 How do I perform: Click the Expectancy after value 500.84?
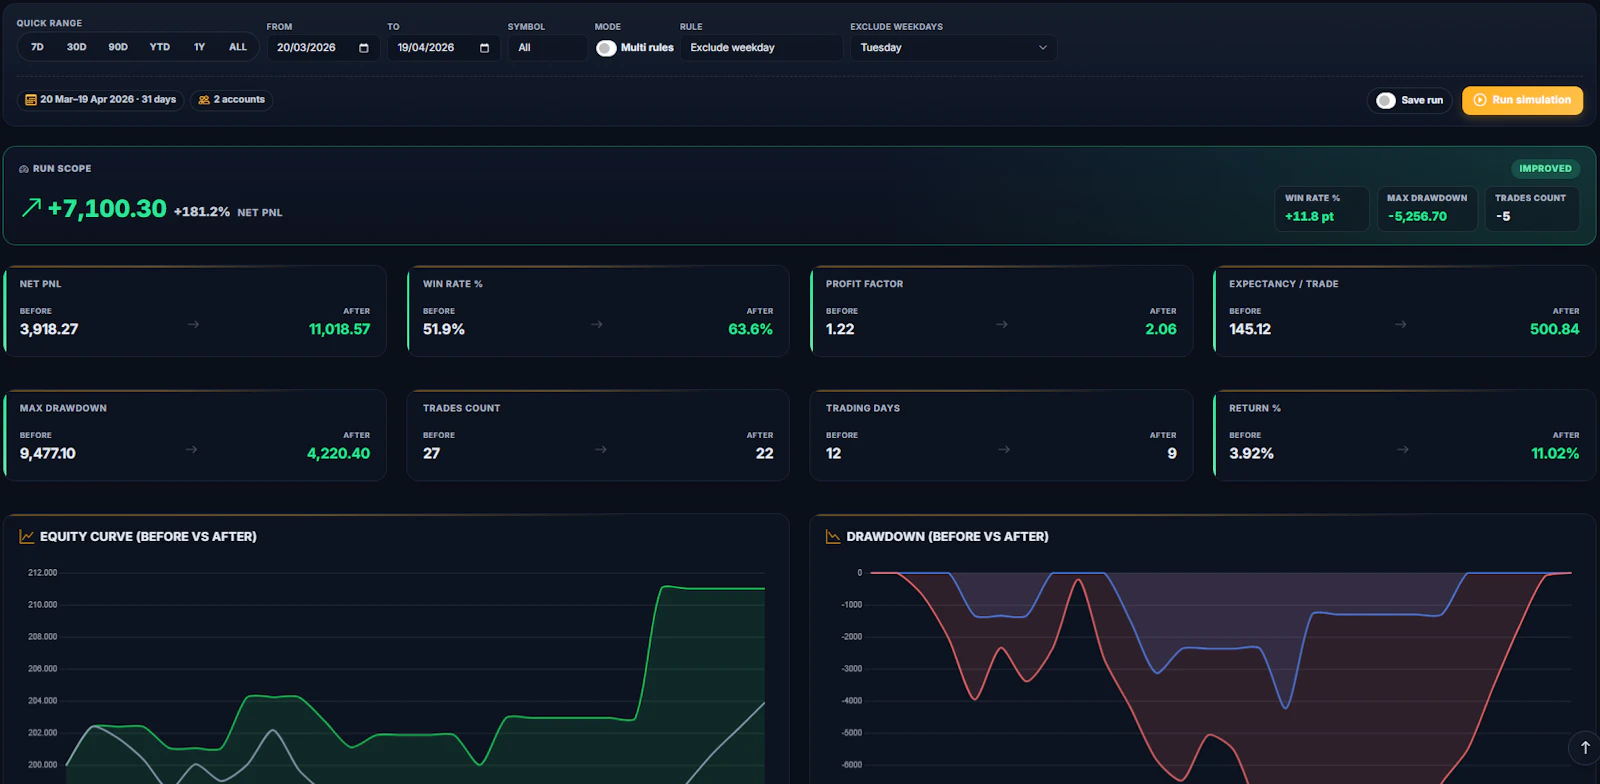tap(1555, 329)
